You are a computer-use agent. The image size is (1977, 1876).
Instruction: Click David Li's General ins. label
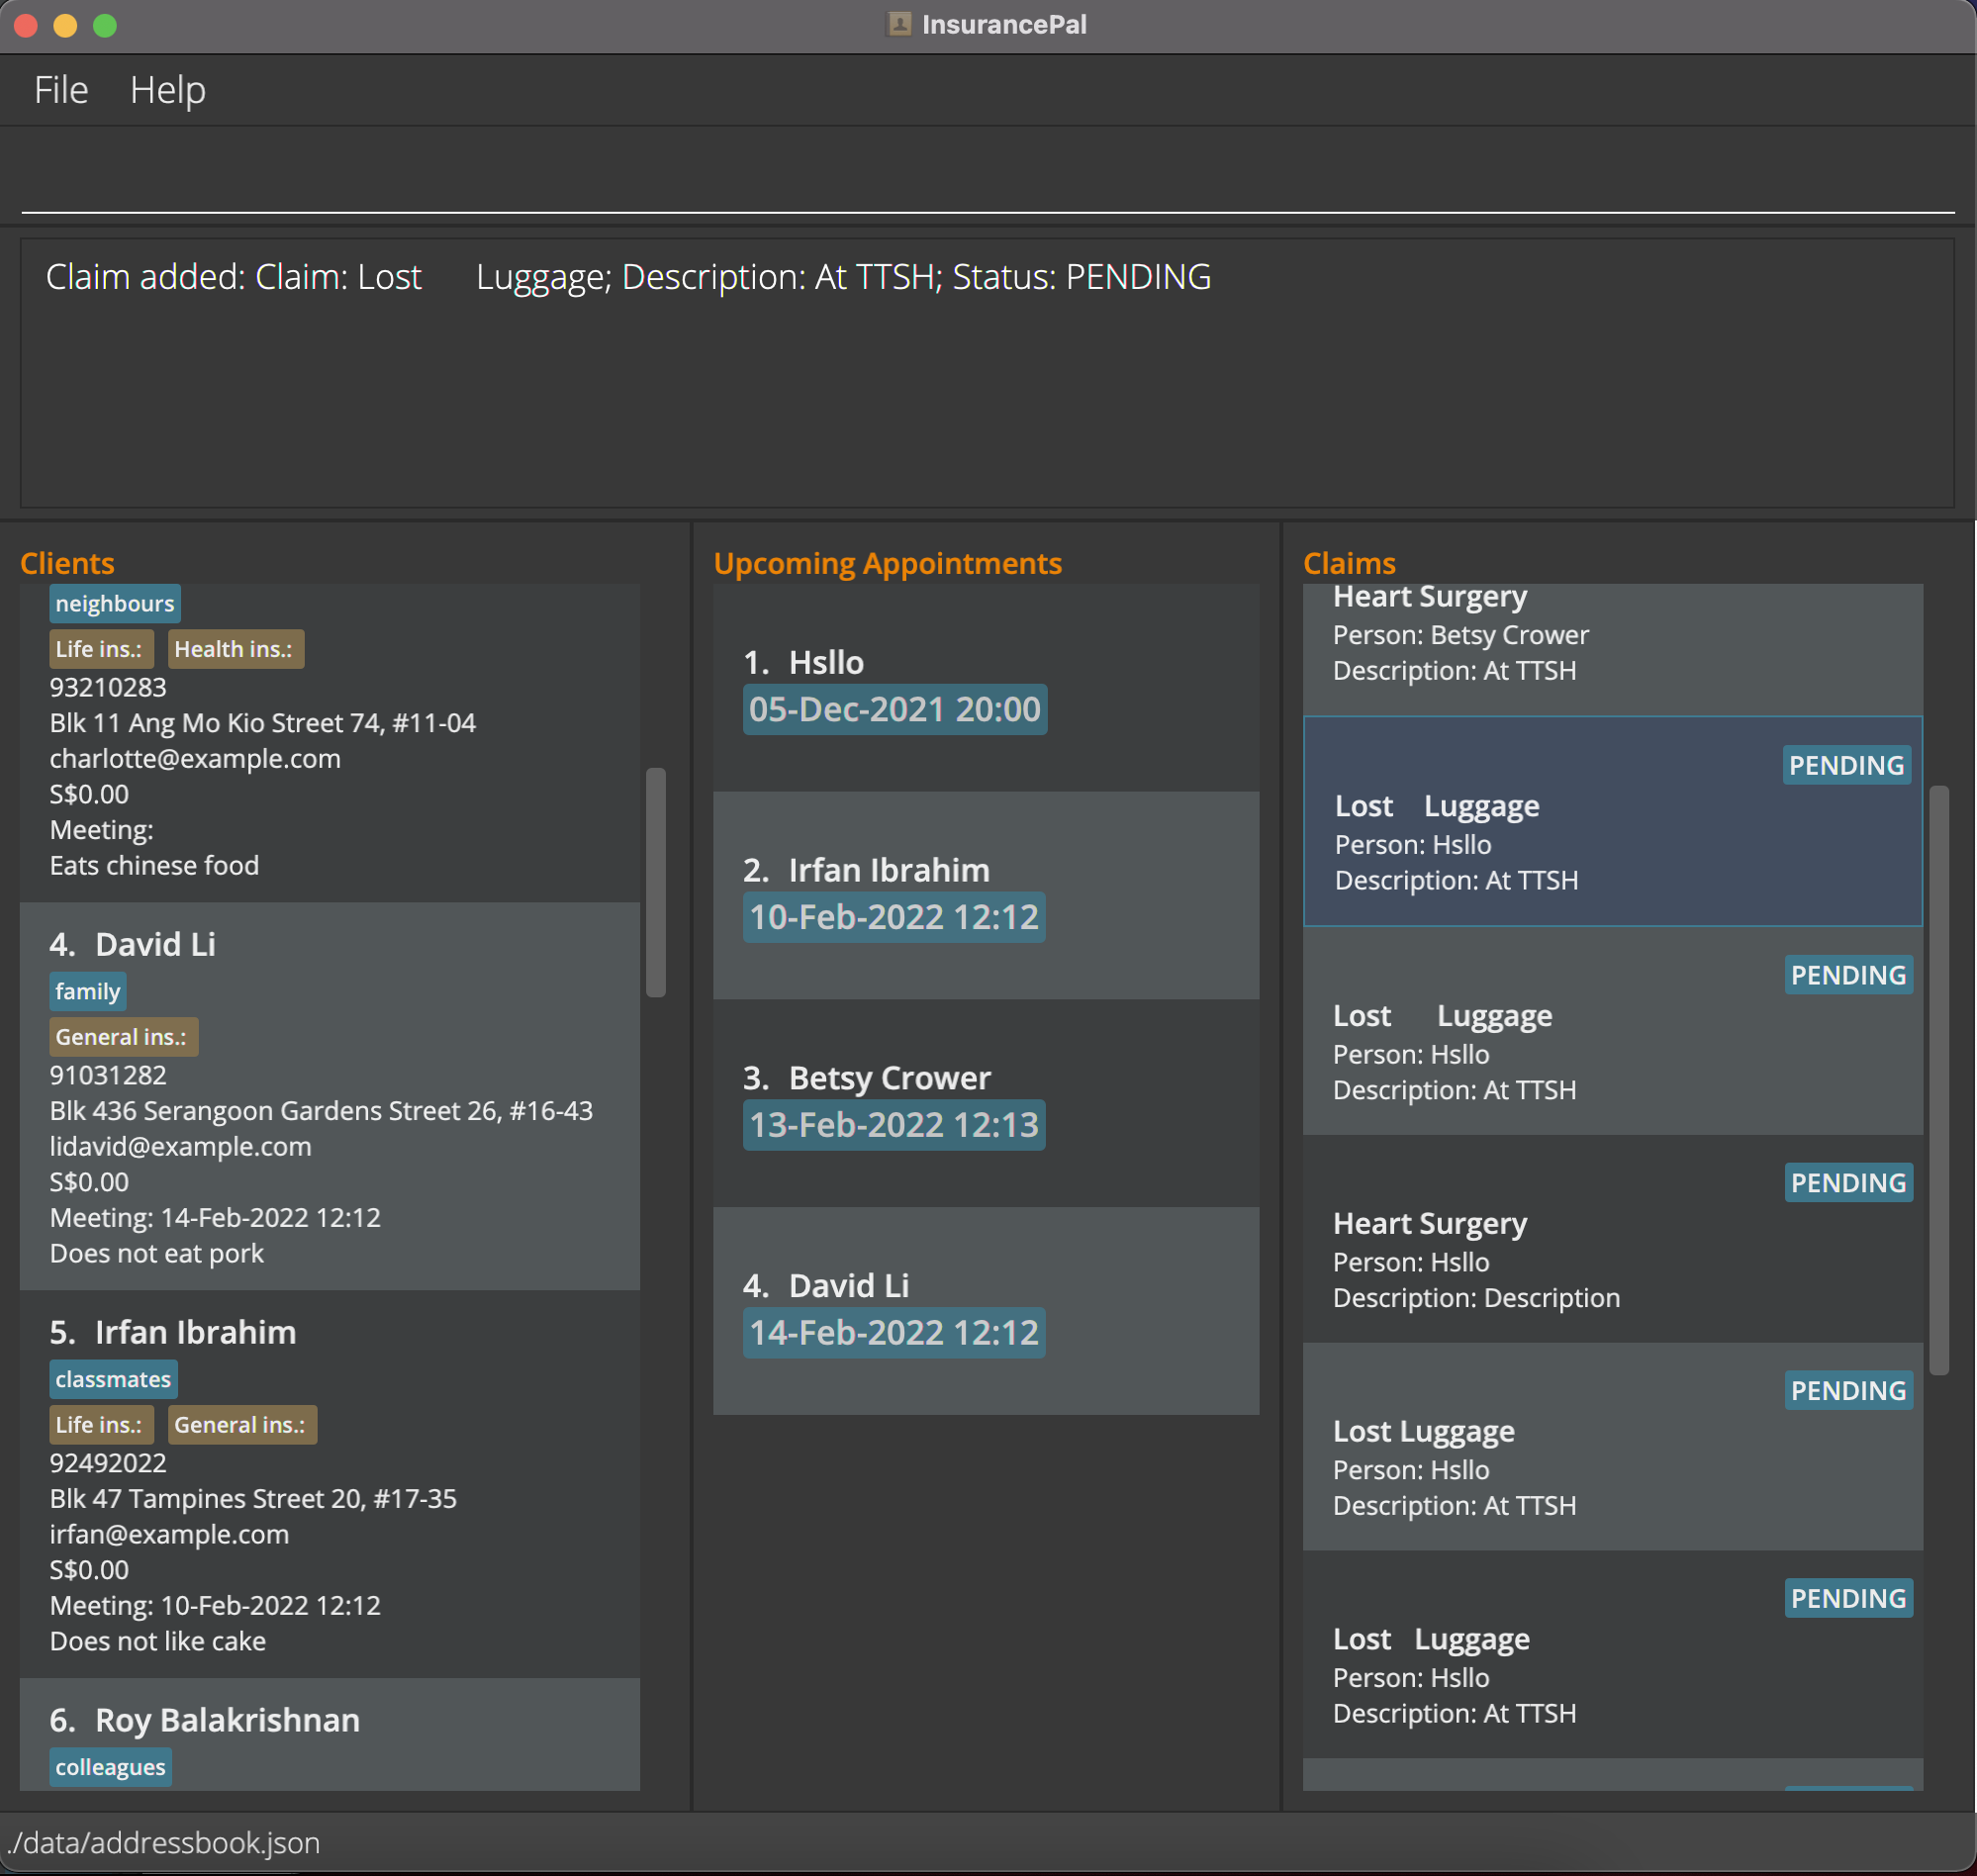[123, 1037]
